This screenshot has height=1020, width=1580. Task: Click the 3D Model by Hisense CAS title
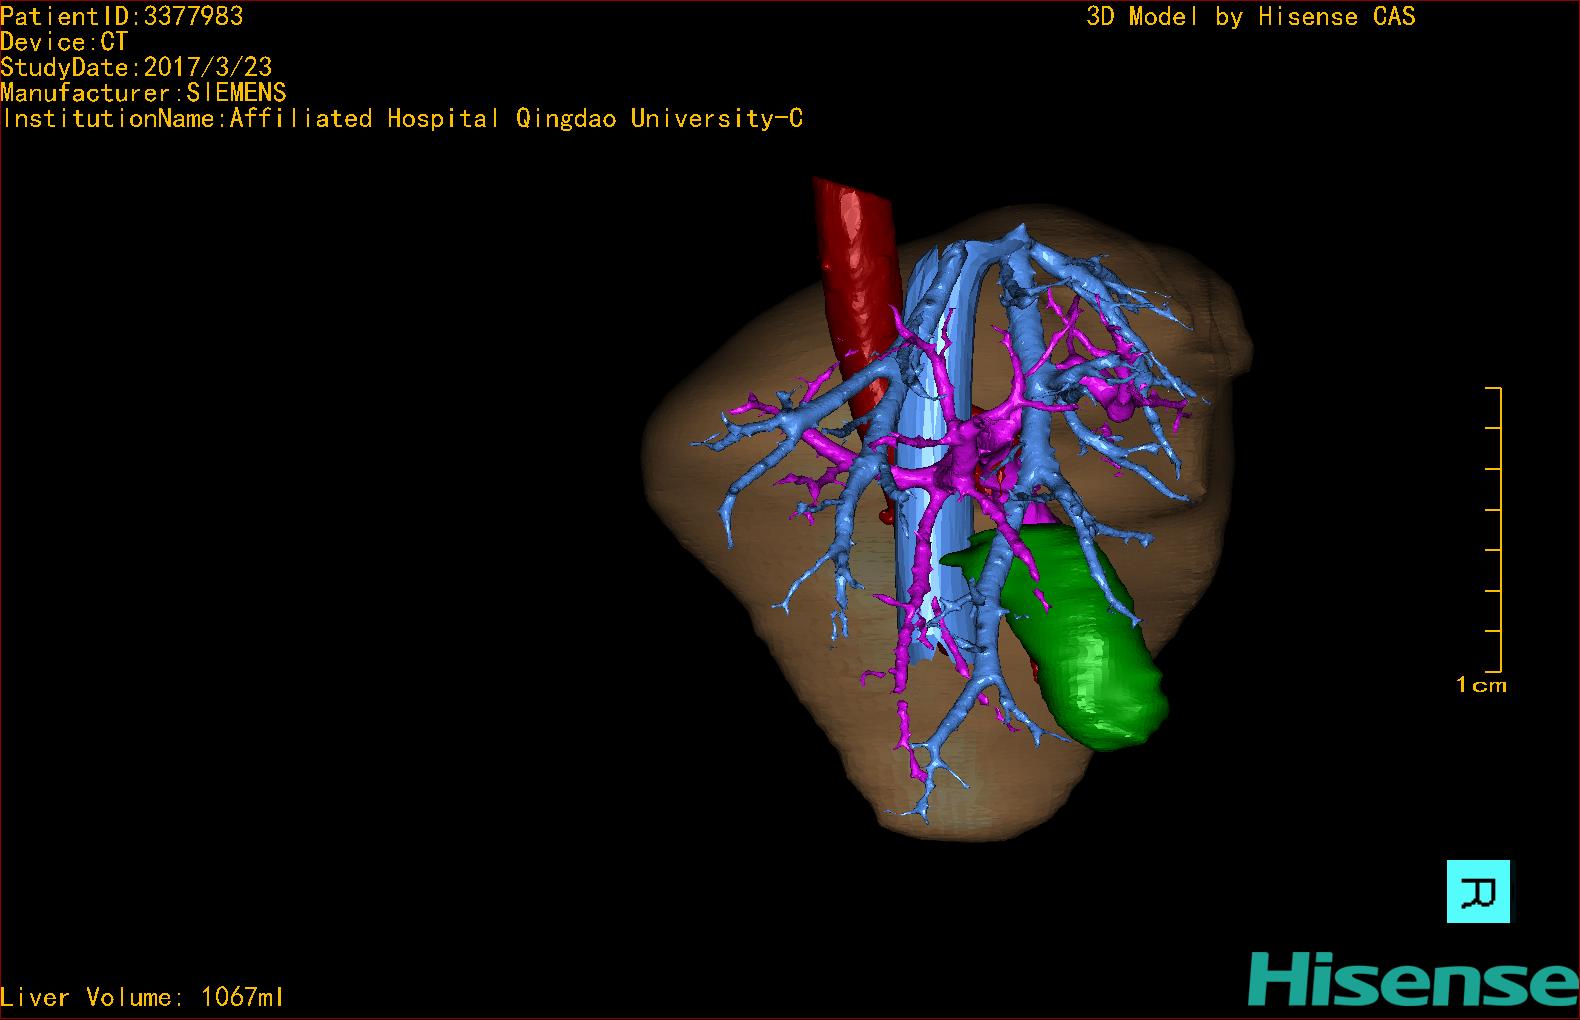[x=1250, y=17]
